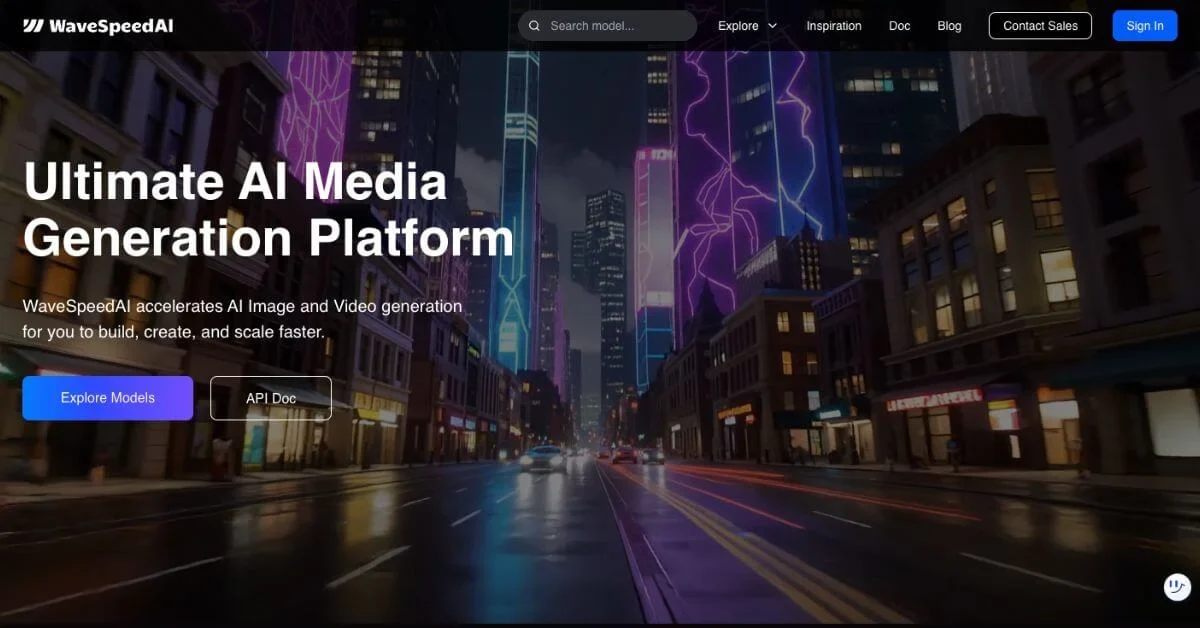
Task: Open the smiley face chat widget
Action: click(x=1177, y=587)
